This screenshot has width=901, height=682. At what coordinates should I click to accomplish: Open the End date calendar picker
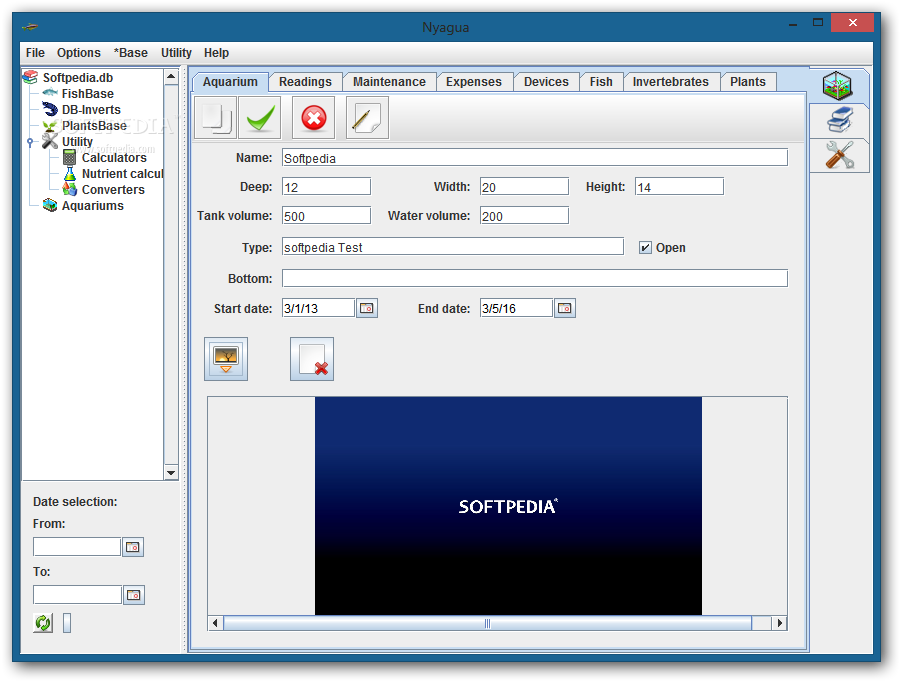[565, 309]
